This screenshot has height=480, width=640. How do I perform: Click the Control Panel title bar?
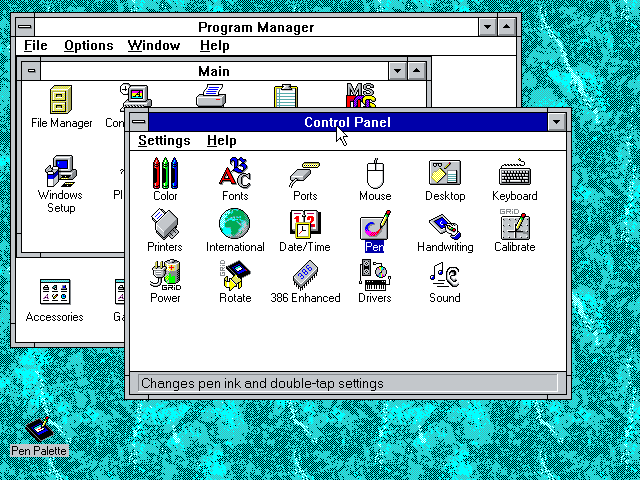[347, 122]
